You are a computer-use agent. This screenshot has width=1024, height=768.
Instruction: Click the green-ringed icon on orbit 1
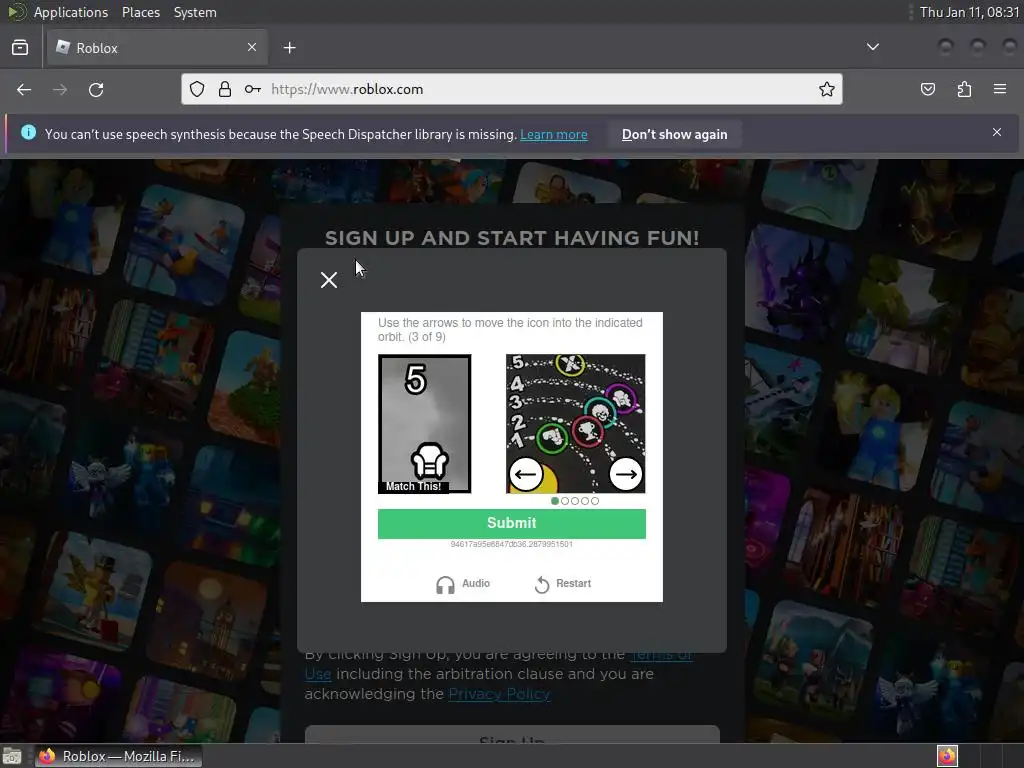pyautogui.click(x=552, y=438)
